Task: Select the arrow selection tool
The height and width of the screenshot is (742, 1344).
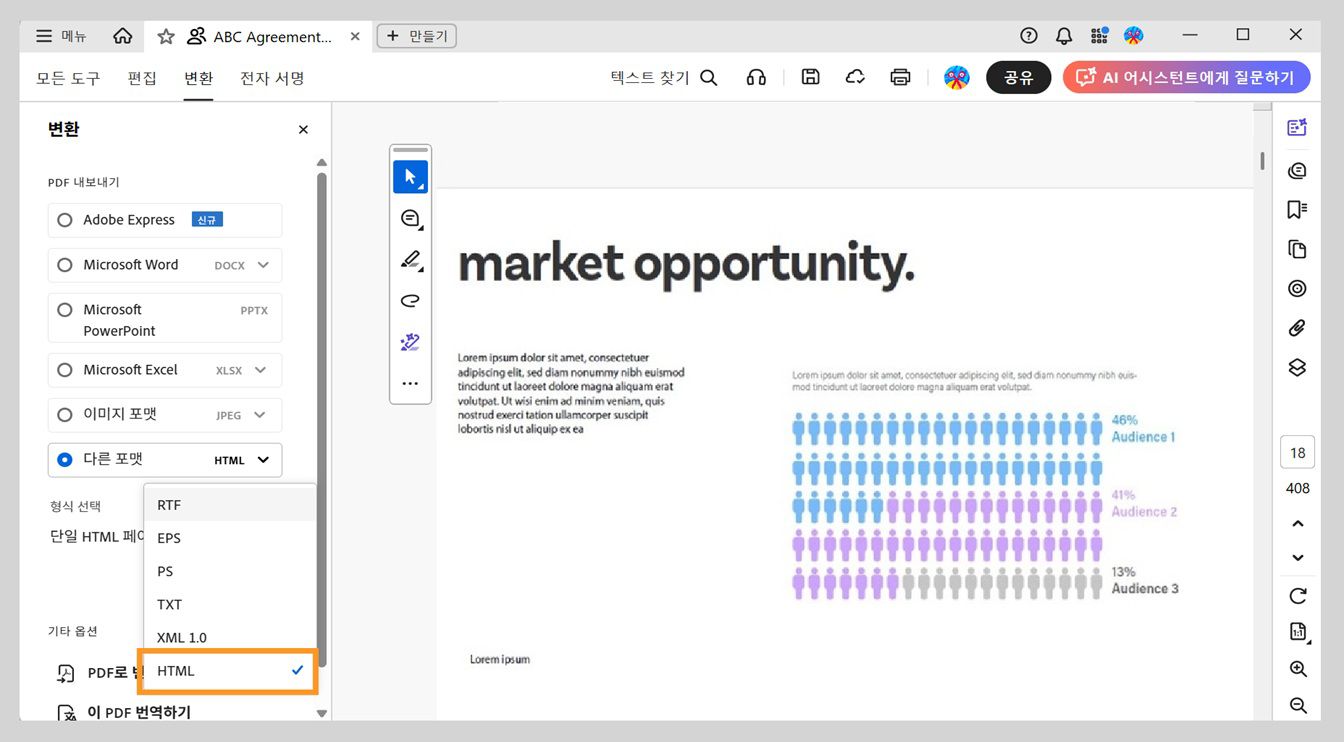Action: [x=410, y=177]
